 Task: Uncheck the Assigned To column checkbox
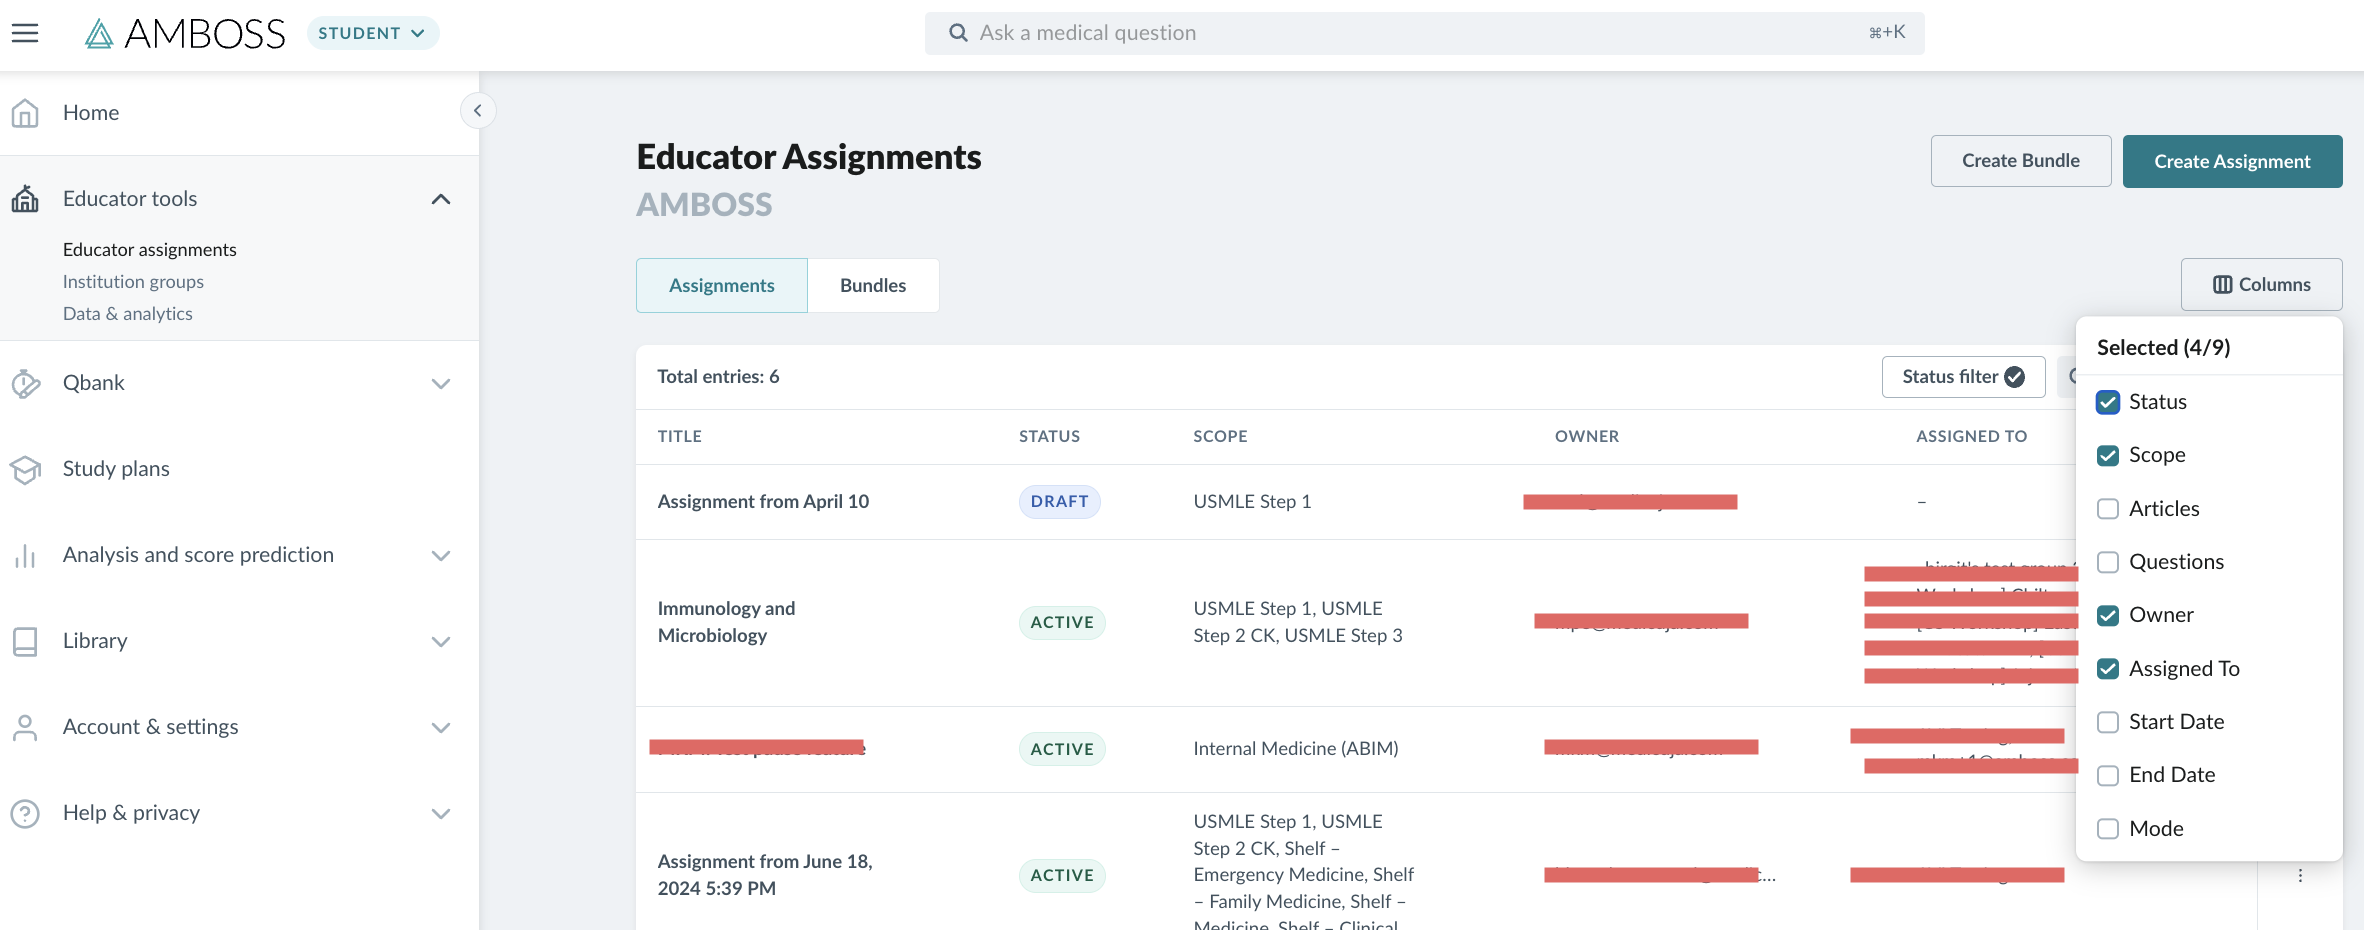(x=2108, y=669)
